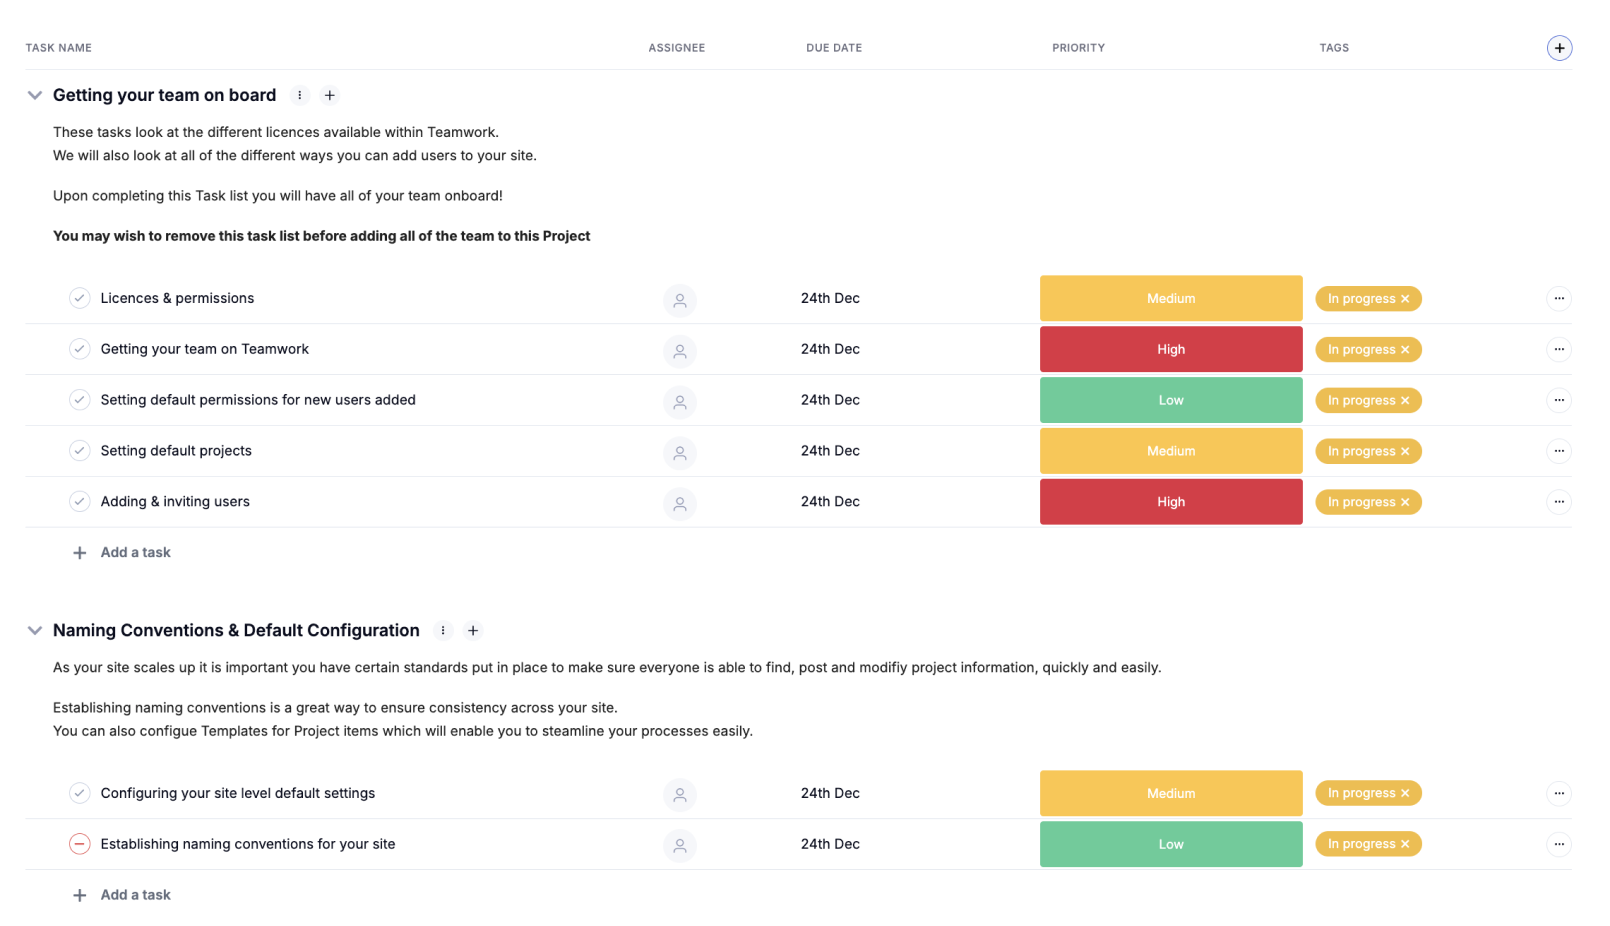Collapse 'Naming Conventions & Default Configuration' list
The image size is (1610, 926).
click(x=35, y=631)
